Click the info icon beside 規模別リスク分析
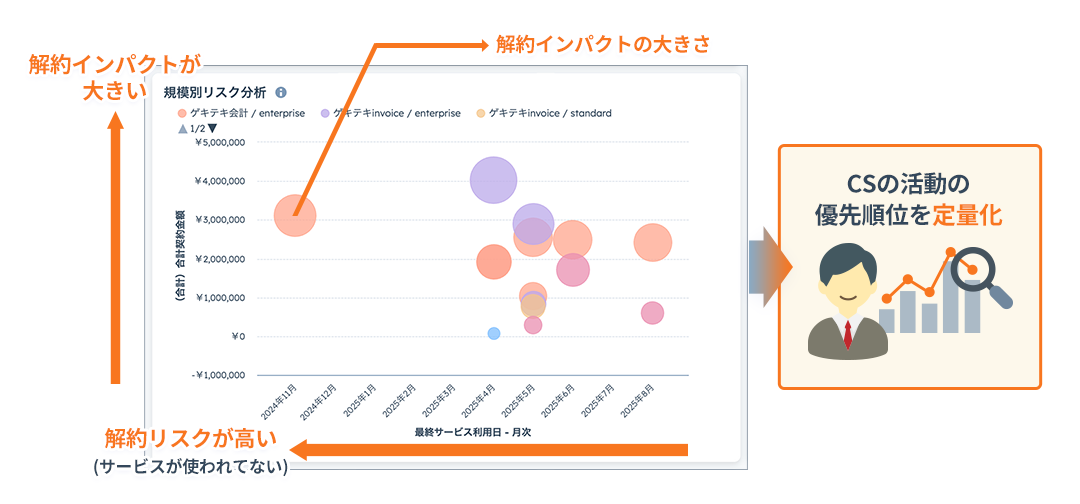This screenshot has width=1080, height=504. pyautogui.click(x=281, y=92)
